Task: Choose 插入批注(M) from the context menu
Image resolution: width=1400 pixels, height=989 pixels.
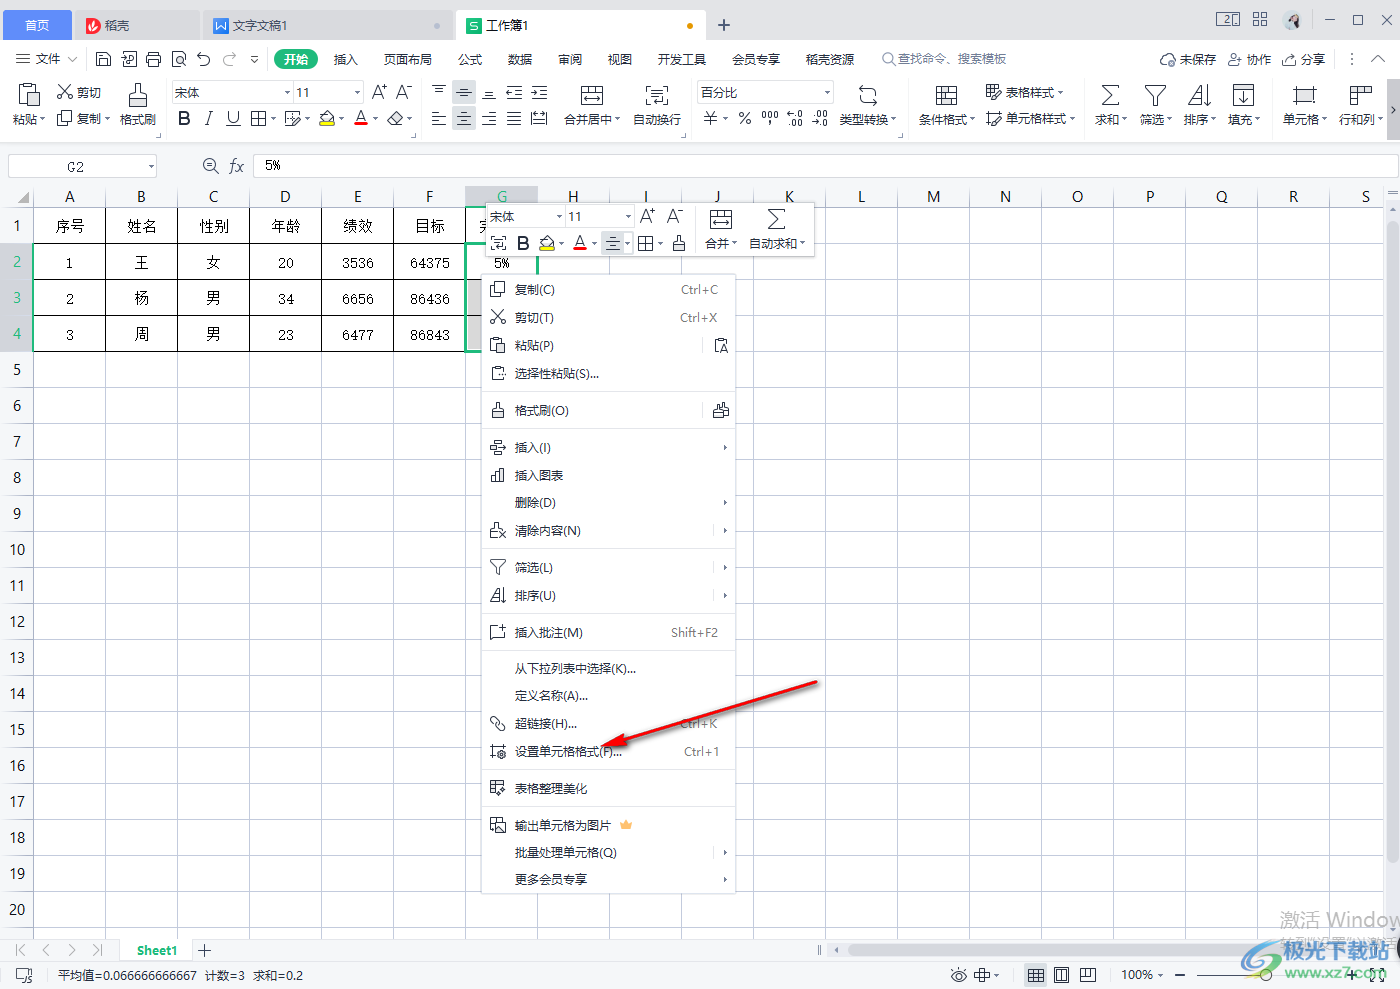Action: [x=609, y=633]
